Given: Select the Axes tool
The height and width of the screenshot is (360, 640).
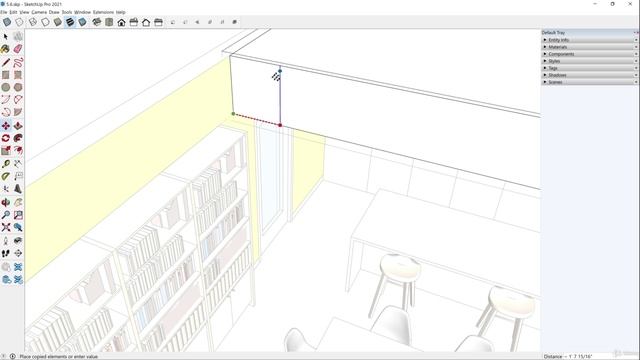Looking at the screenshot, I should tap(6, 189).
